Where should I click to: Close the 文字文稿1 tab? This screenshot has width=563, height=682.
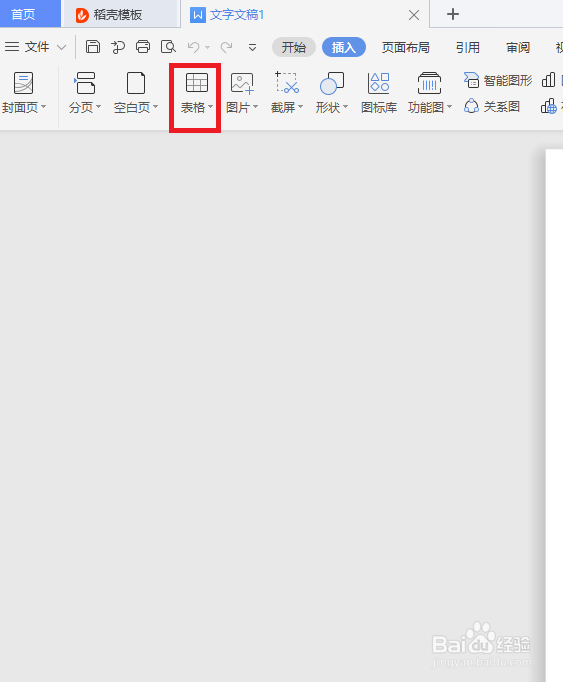[x=414, y=16]
